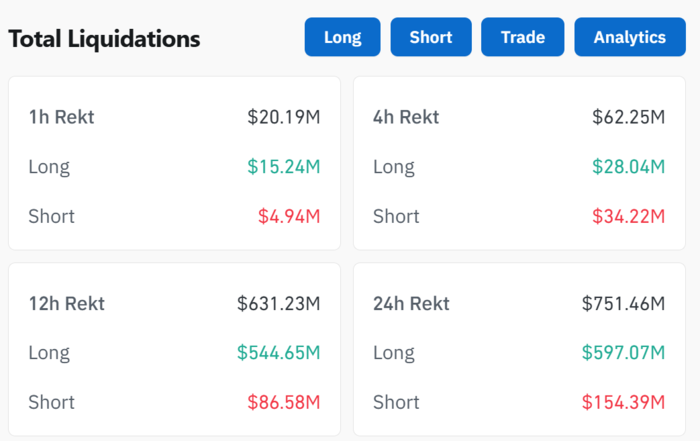Open the Analytics button
700x441 pixels.
[x=629, y=38]
